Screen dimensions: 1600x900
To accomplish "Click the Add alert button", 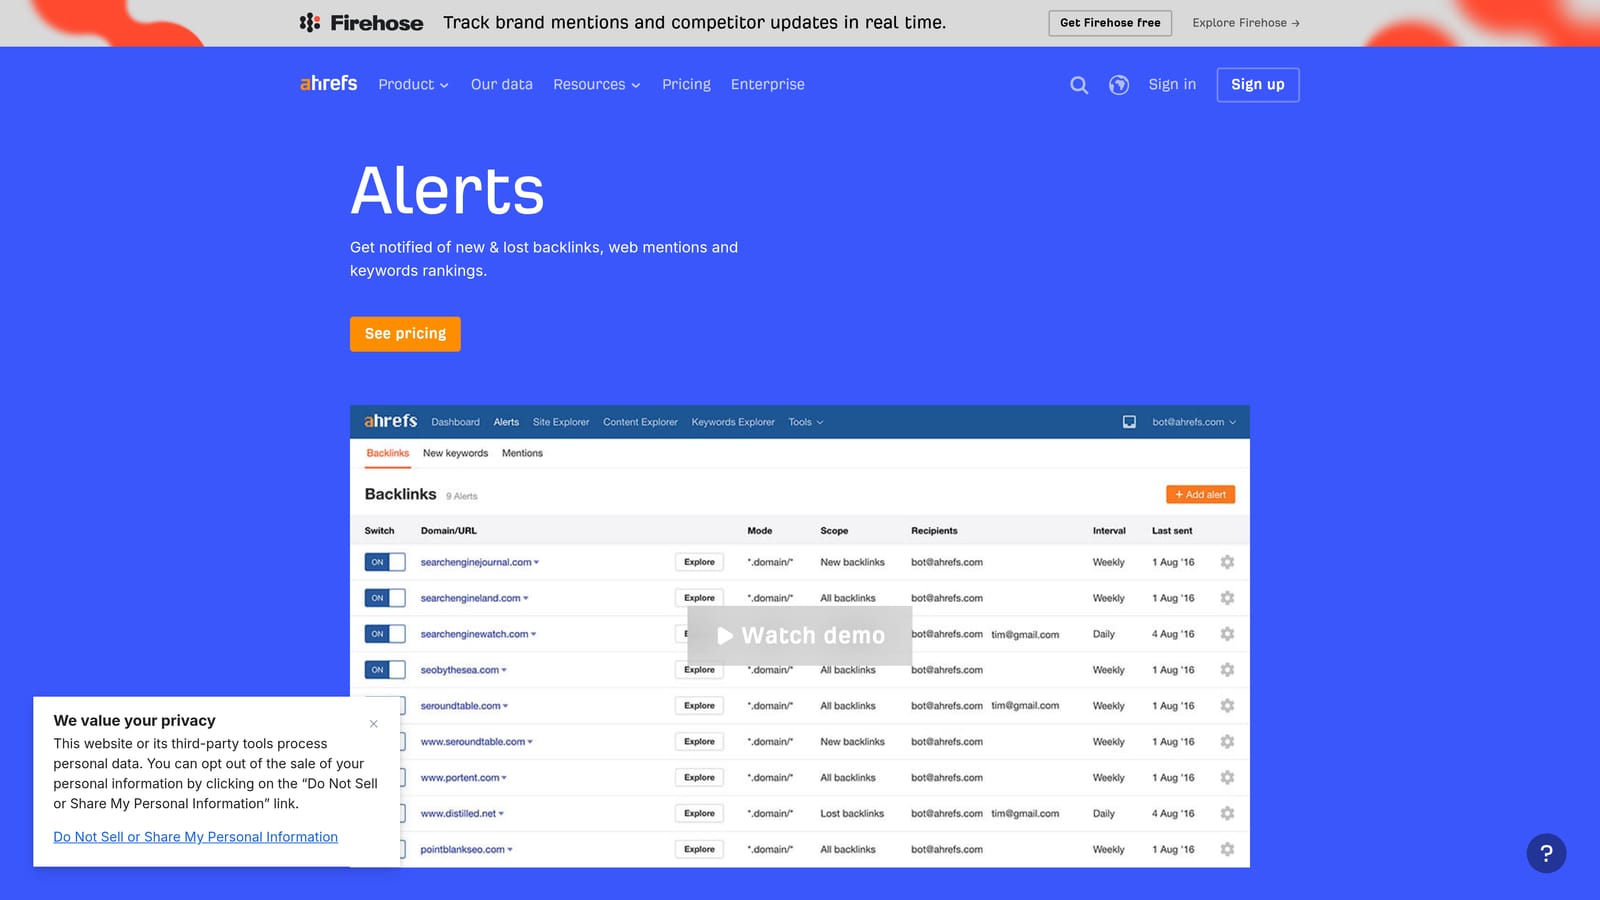I will click(x=1200, y=495).
